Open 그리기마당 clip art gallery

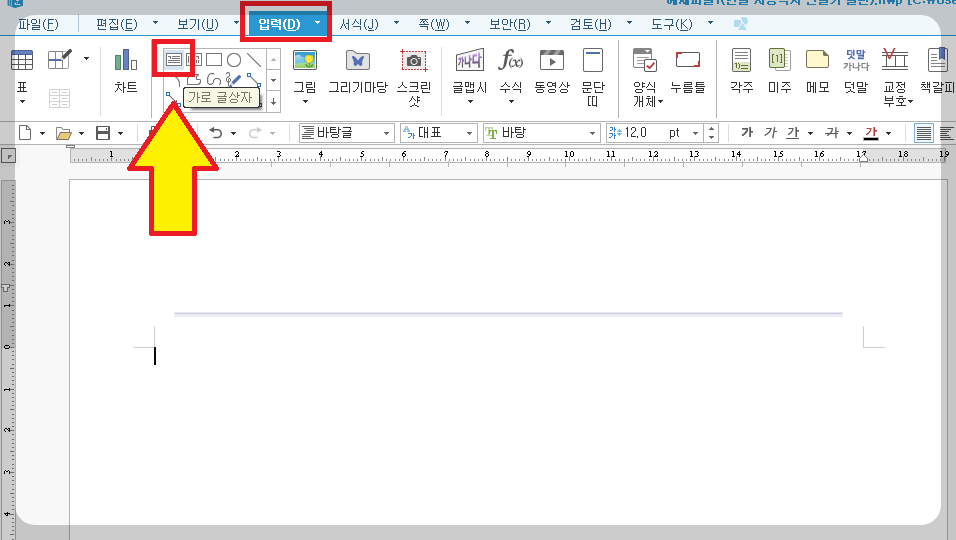[358, 71]
